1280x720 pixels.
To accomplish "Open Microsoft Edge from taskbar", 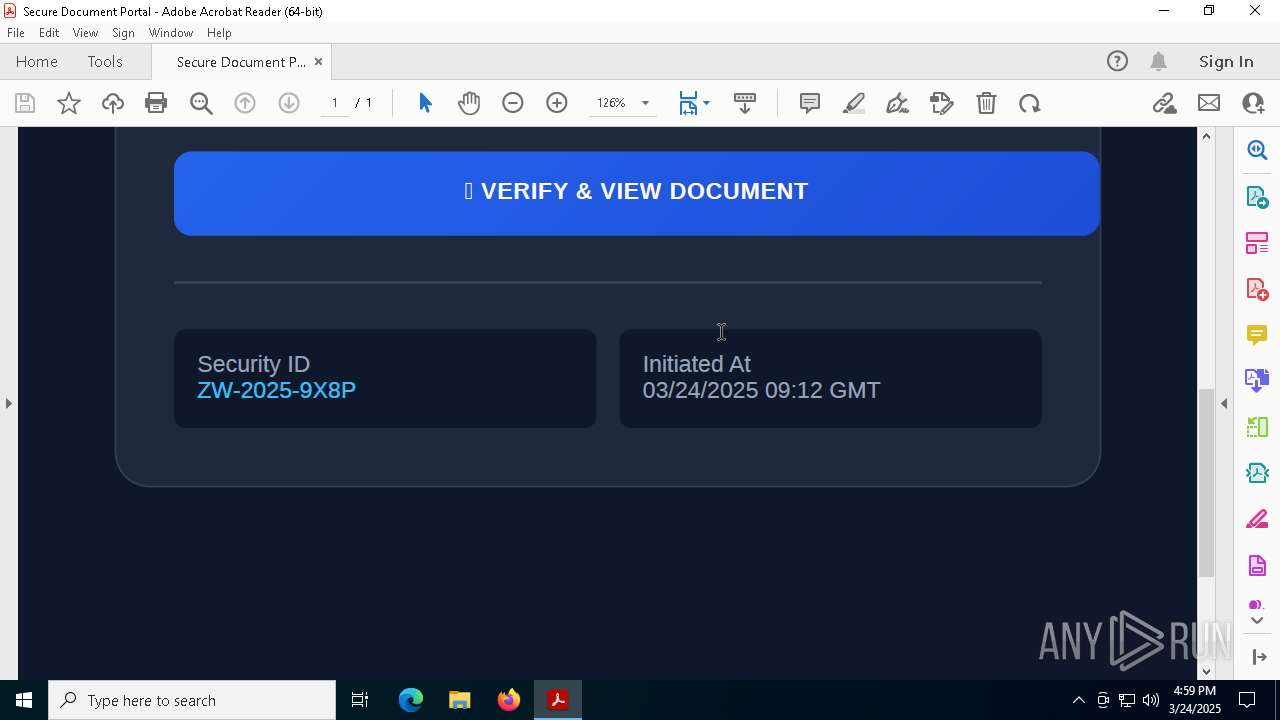I will [411, 700].
